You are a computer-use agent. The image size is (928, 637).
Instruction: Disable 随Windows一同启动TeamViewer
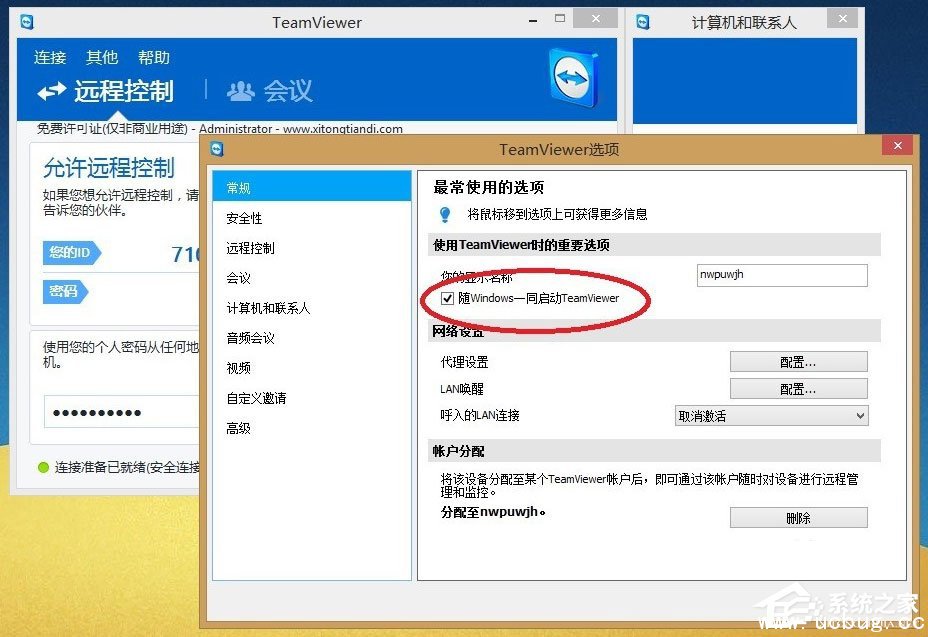(447, 298)
